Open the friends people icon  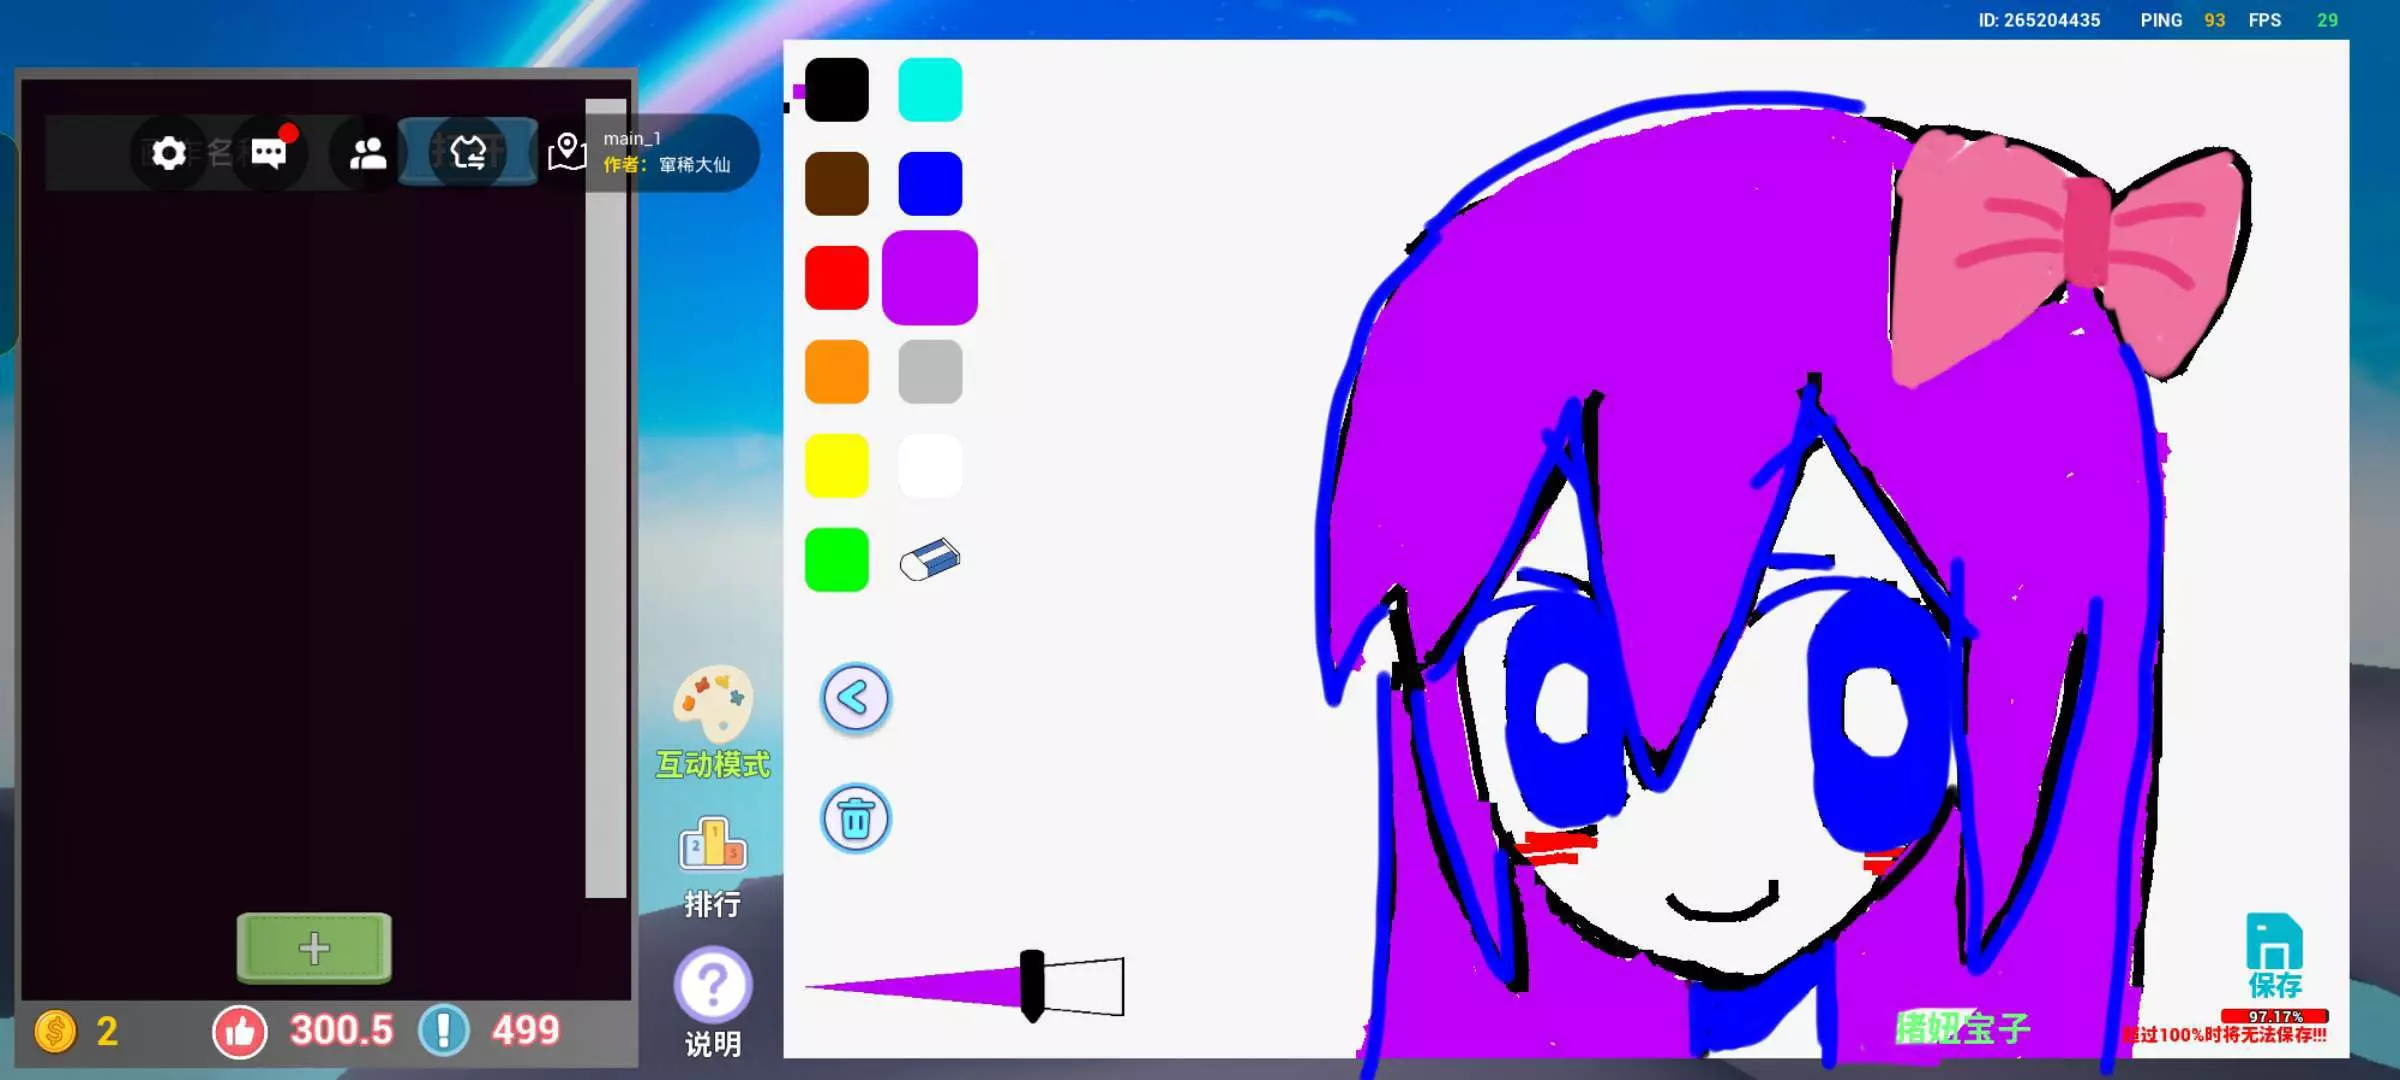pos(368,153)
